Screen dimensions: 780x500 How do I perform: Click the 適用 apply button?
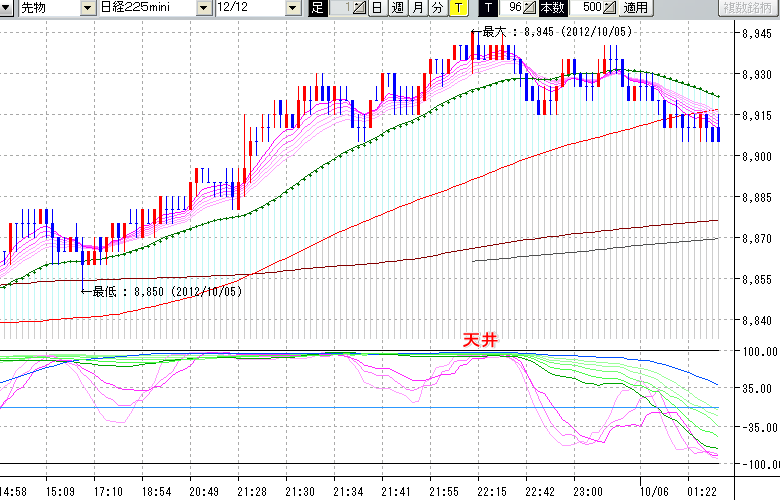point(635,8)
